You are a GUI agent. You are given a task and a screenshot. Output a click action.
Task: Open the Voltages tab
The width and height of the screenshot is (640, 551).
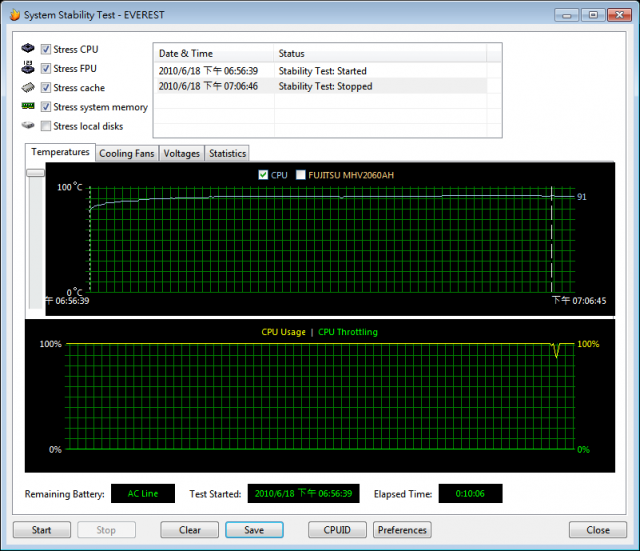[x=181, y=153]
